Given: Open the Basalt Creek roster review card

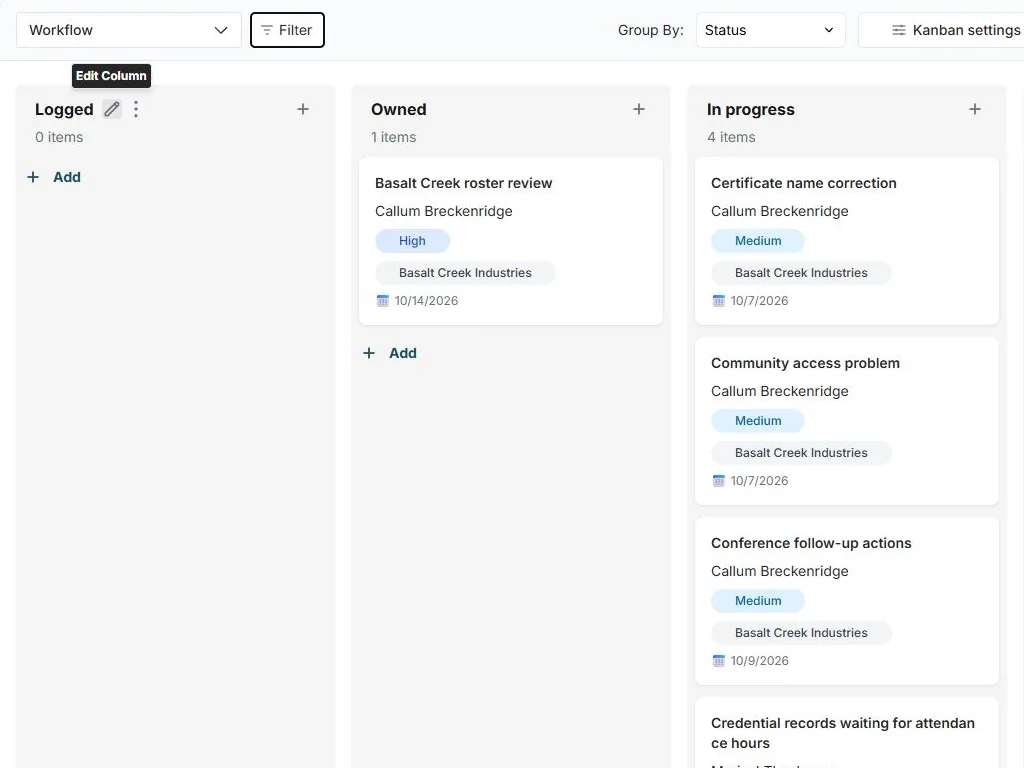Looking at the screenshot, I should [x=511, y=241].
